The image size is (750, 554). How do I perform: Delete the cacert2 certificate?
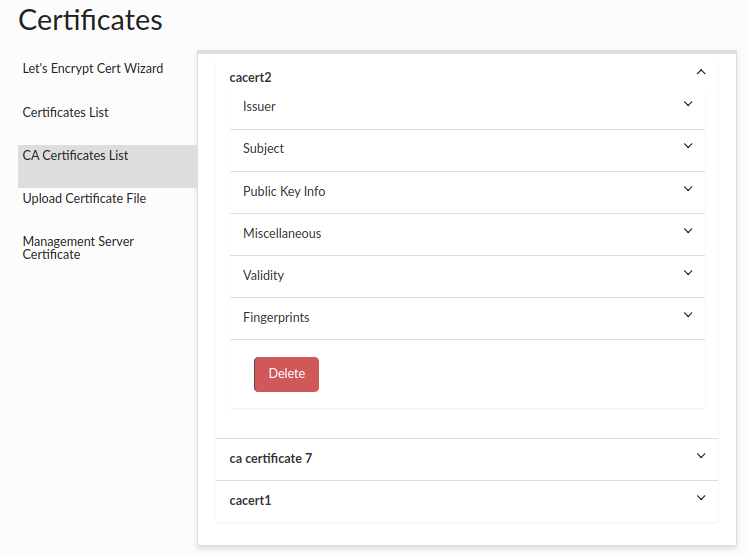(x=286, y=374)
